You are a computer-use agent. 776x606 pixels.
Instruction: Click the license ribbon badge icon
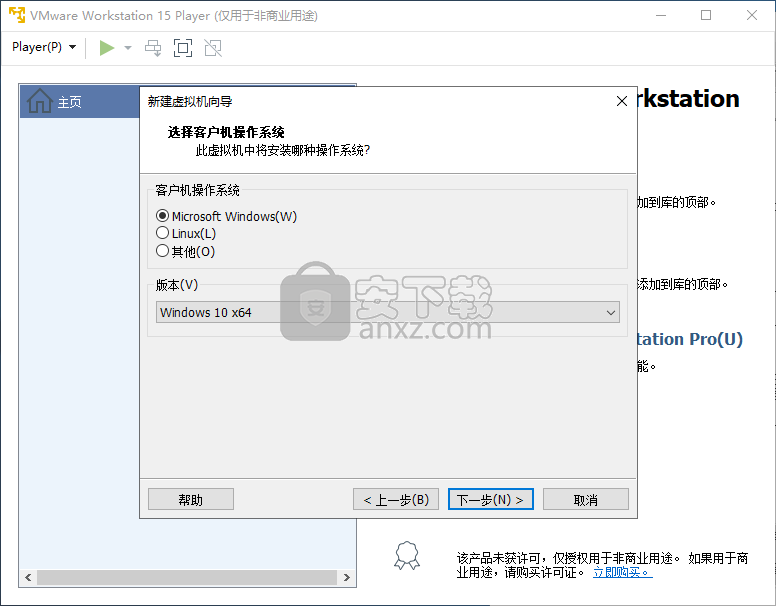pyautogui.click(x=407, y=556)
